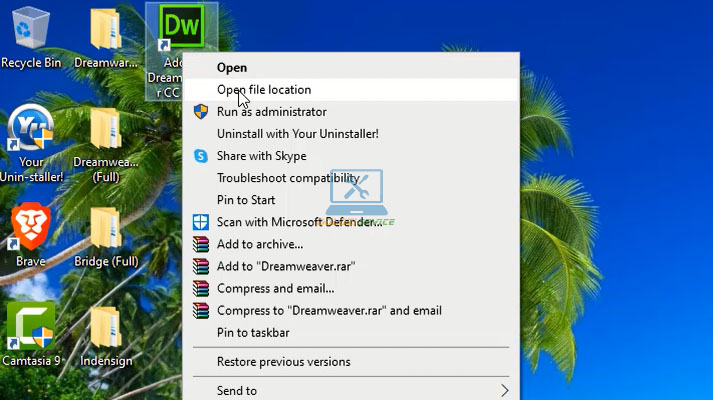Expand the Send to submenu arrow

(505, 391)
